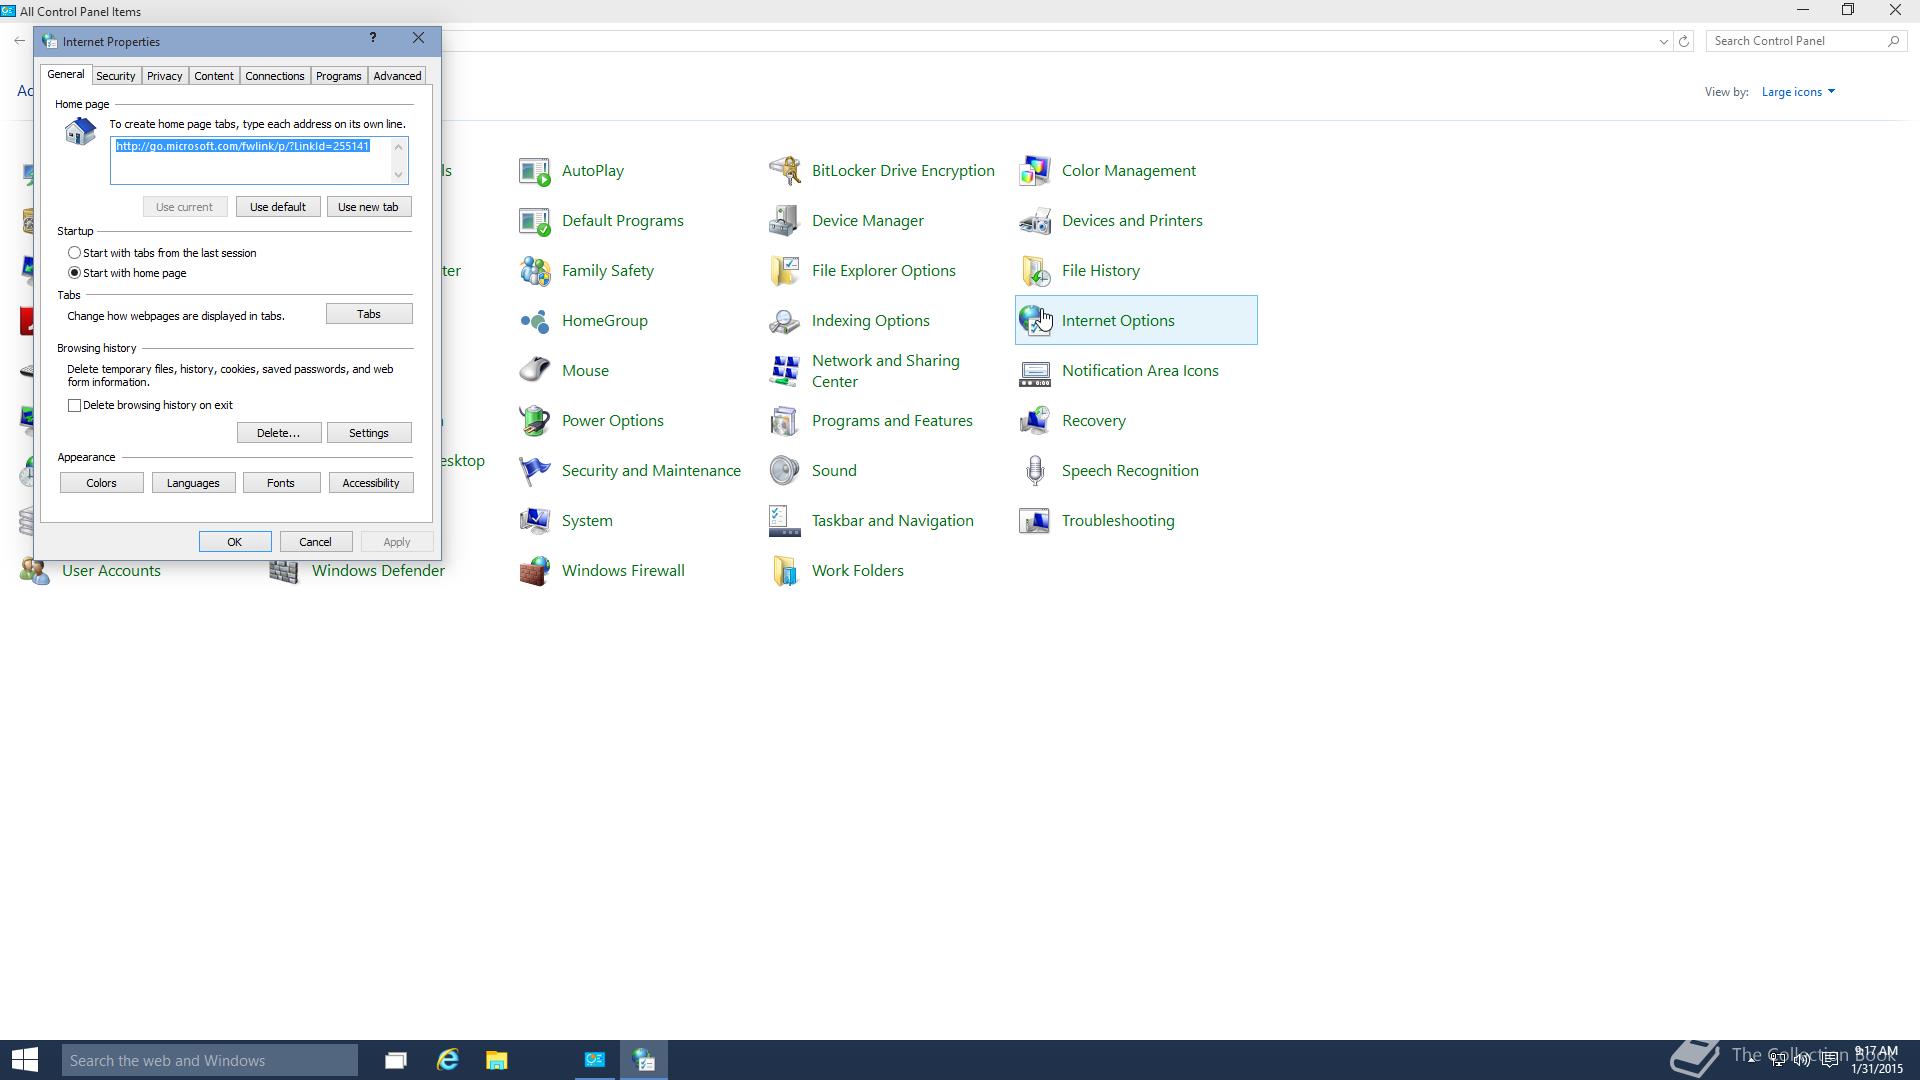
Task: Switch to the Privacy tab
Action: click(164, 76)
